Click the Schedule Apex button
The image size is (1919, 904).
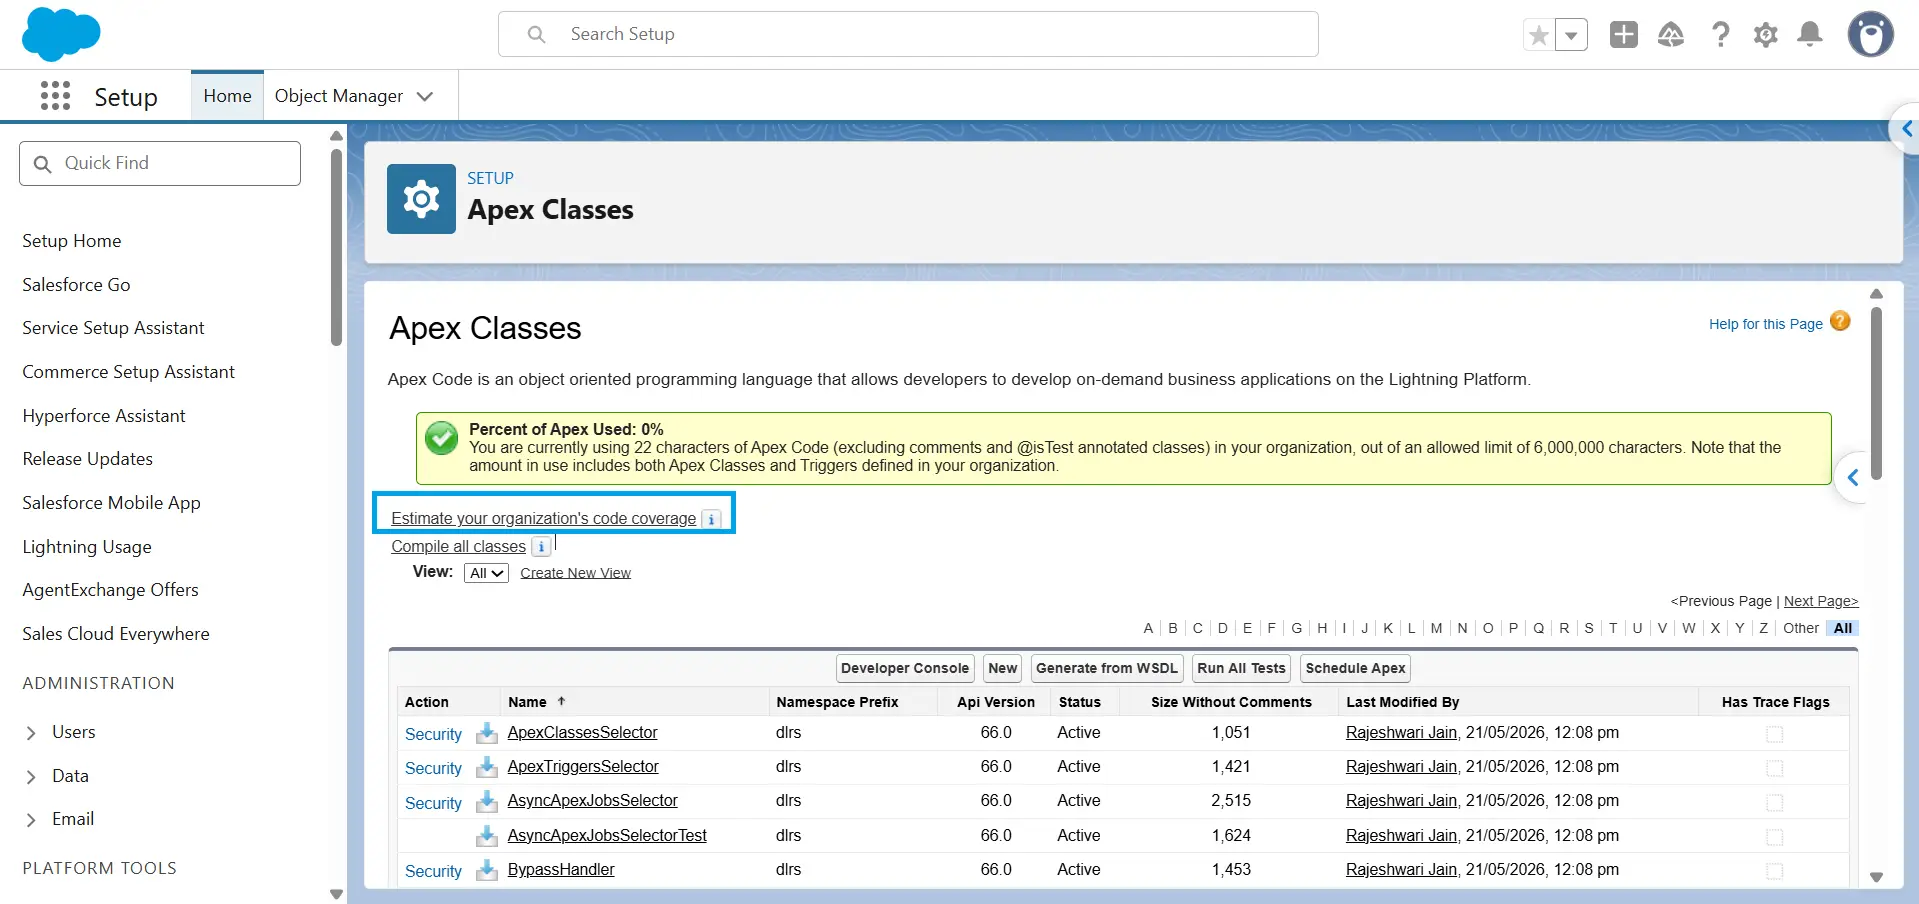tap(1355, 668)
